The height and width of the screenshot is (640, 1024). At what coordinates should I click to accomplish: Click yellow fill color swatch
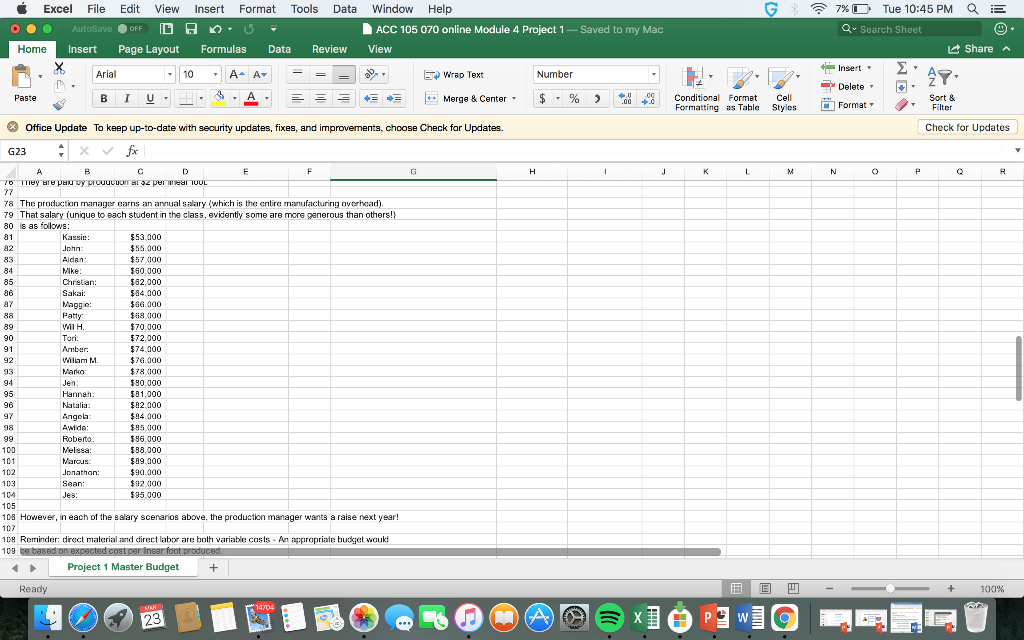tap(219, 99)
